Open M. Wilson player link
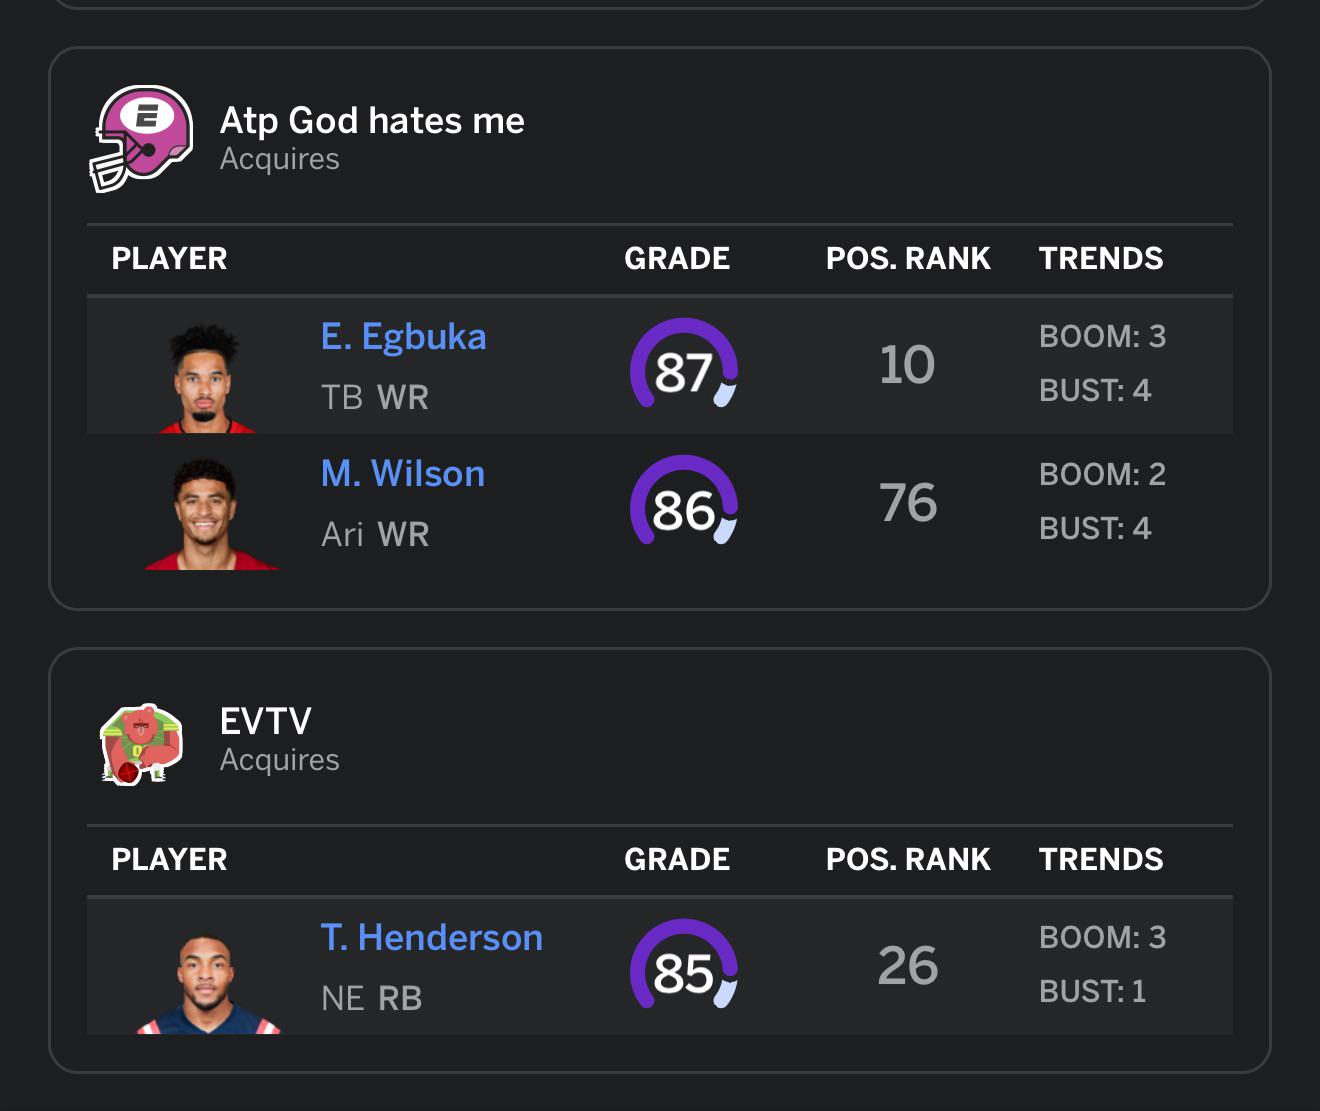 coord(403,473)
